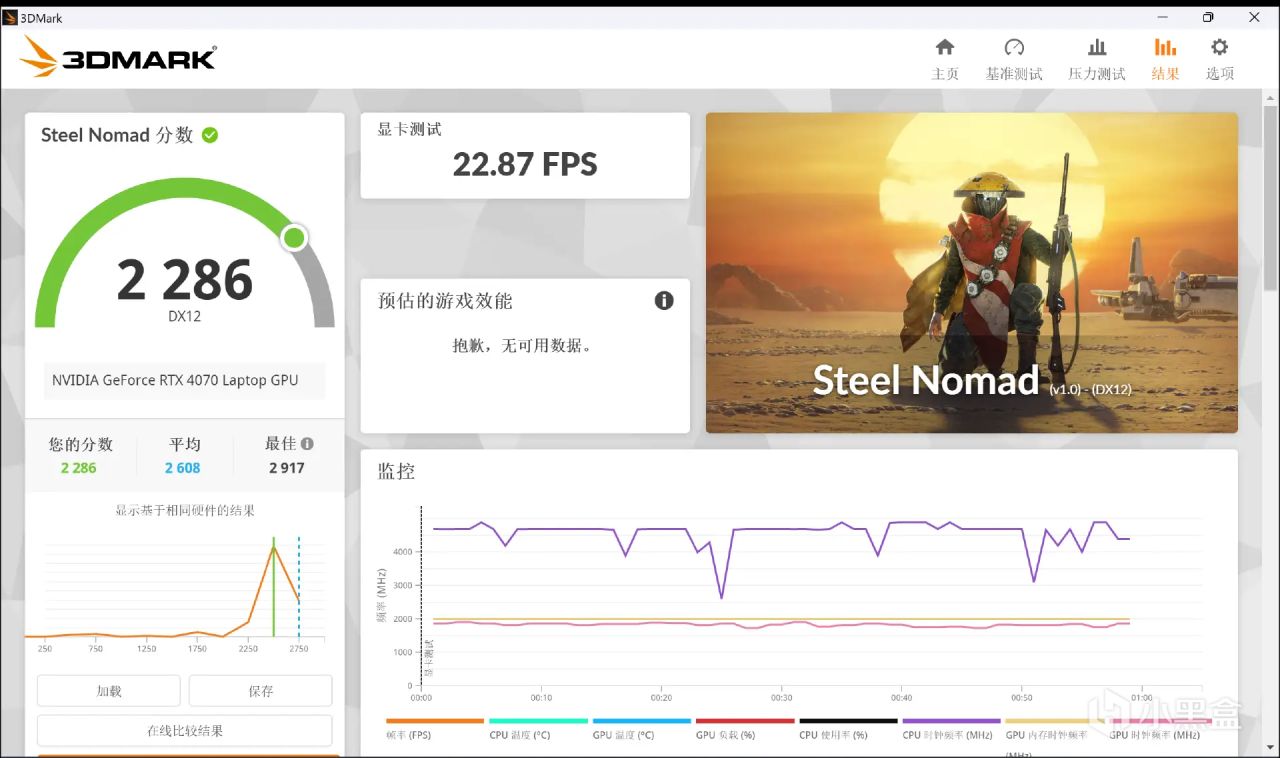1280x758 pixels.
Task: Open 选项 options via gear icon
Action: coord(1219,59)
